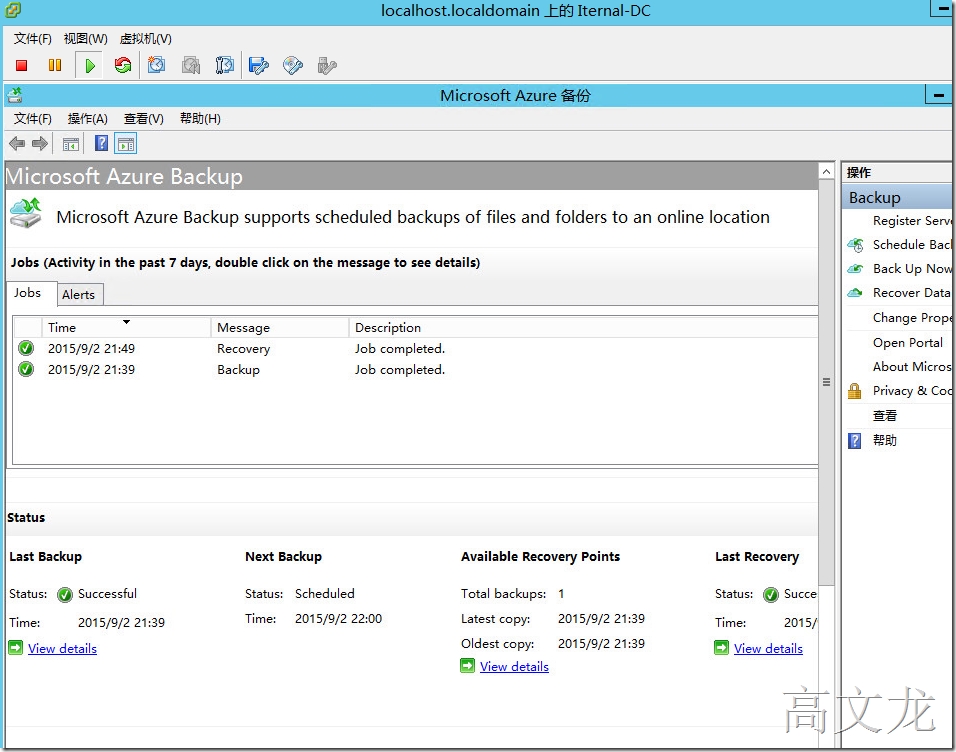Connect the CD/DVD device toolbar icon
This screenshot has width=956, height=752.
[293, 65]
